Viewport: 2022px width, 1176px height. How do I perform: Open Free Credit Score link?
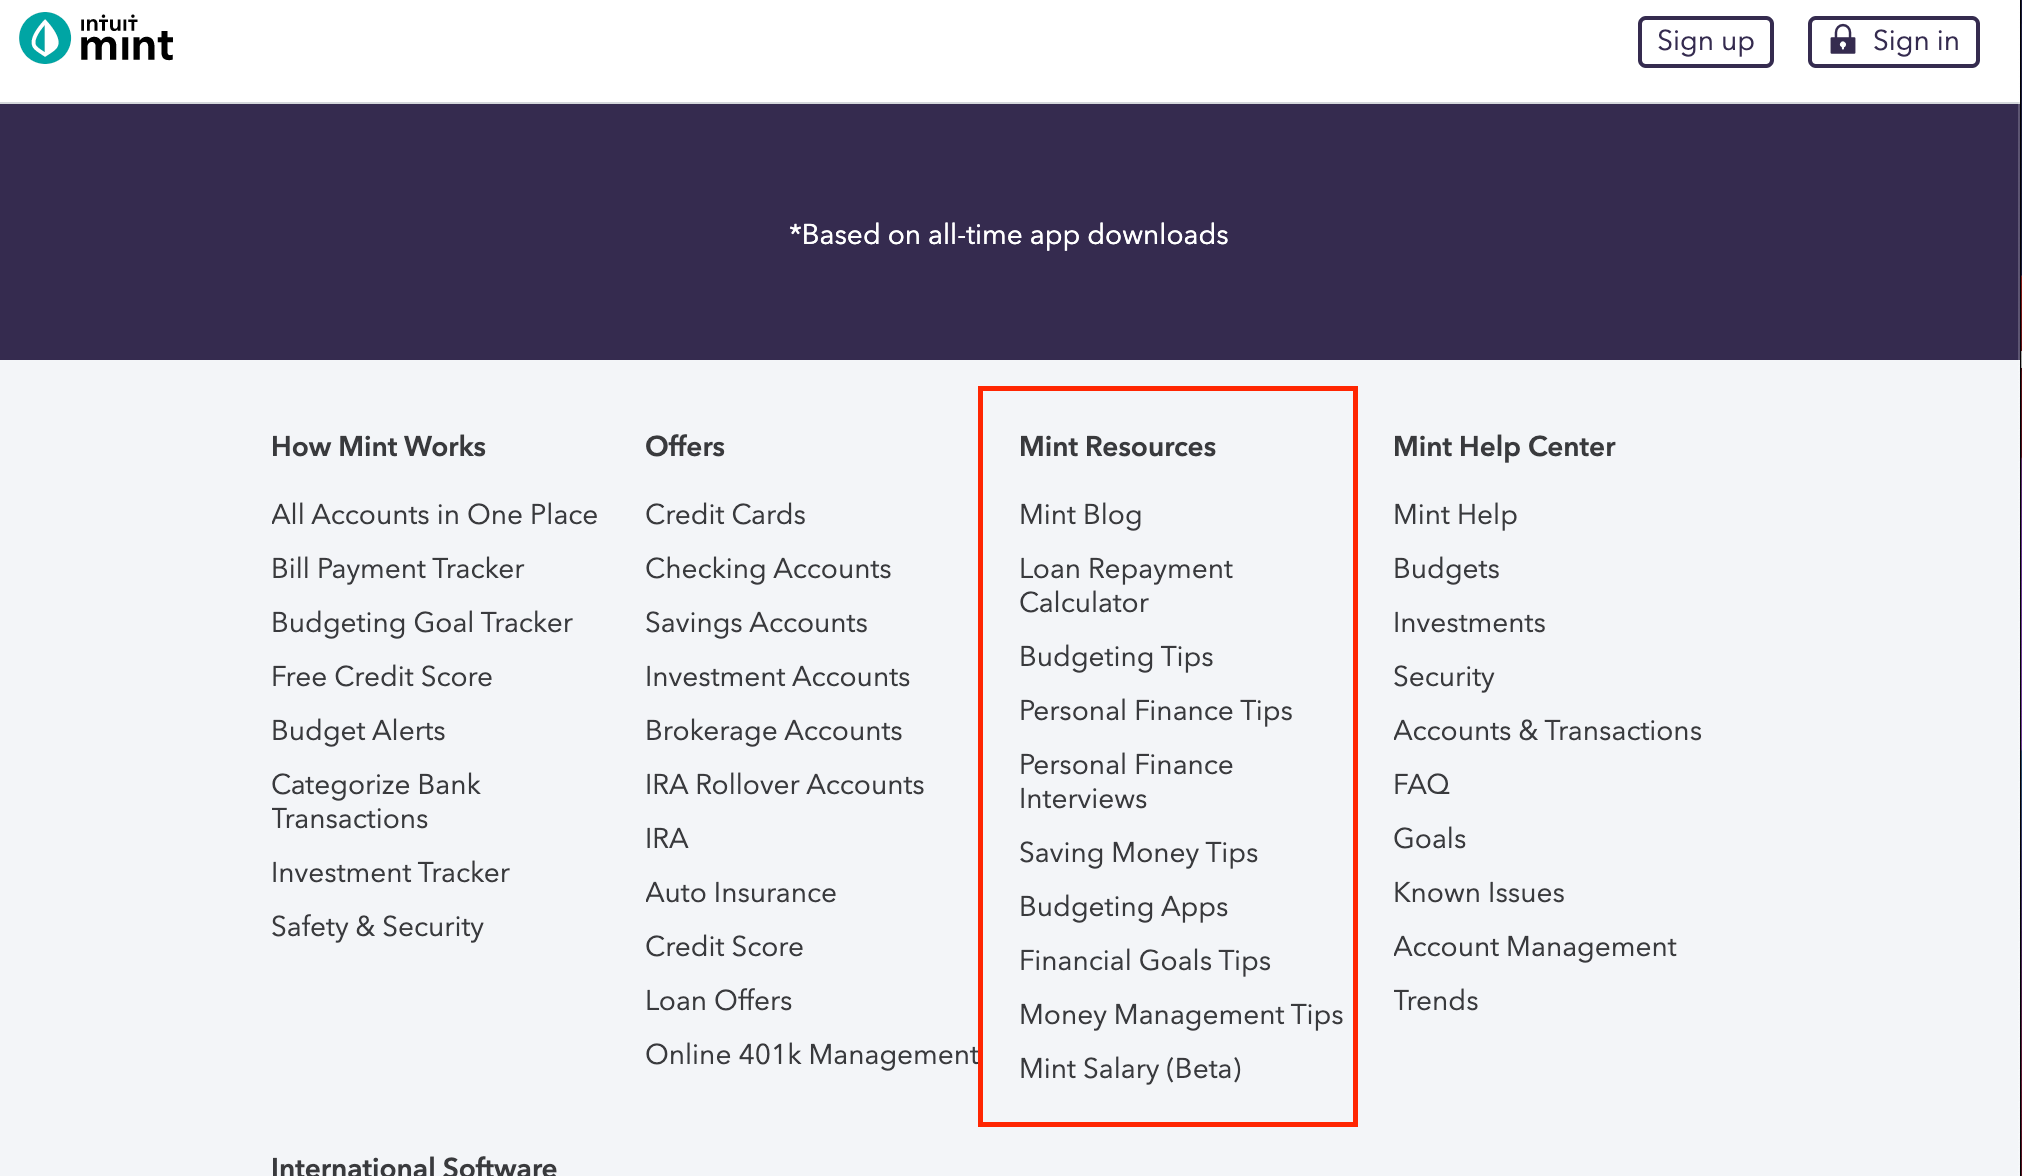[381, 676]
